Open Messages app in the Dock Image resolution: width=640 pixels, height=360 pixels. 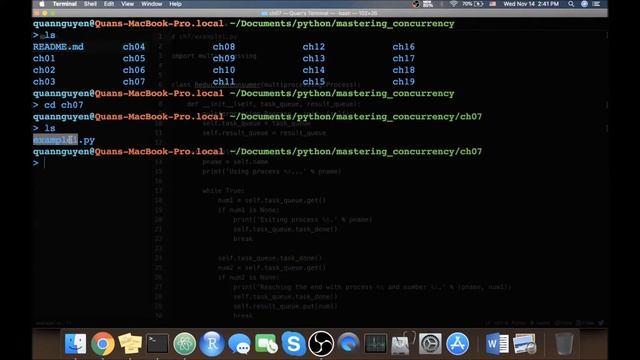pyautogui.click(x=239, y=343)
